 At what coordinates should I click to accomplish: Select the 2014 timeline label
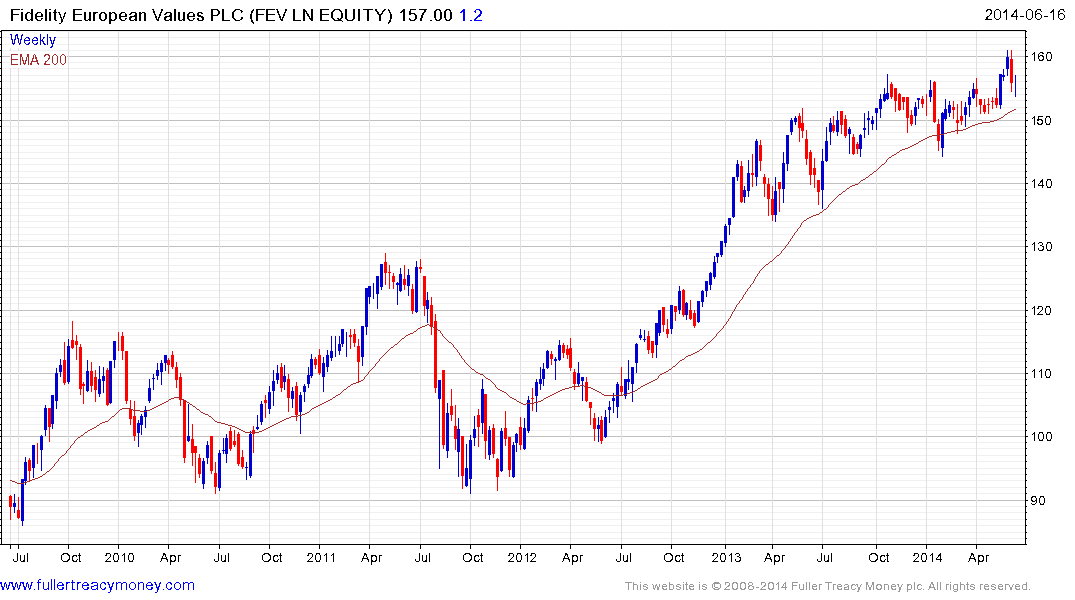pos(928,557)
